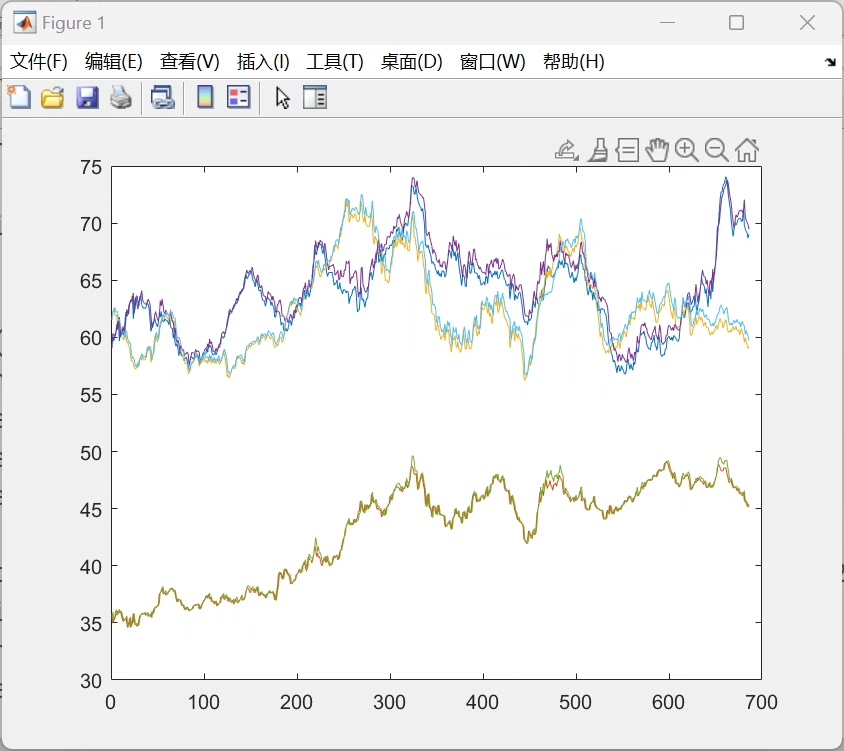844x751 pixels.
Task: Open the 插入(I) menu
Action: point(262,61)
